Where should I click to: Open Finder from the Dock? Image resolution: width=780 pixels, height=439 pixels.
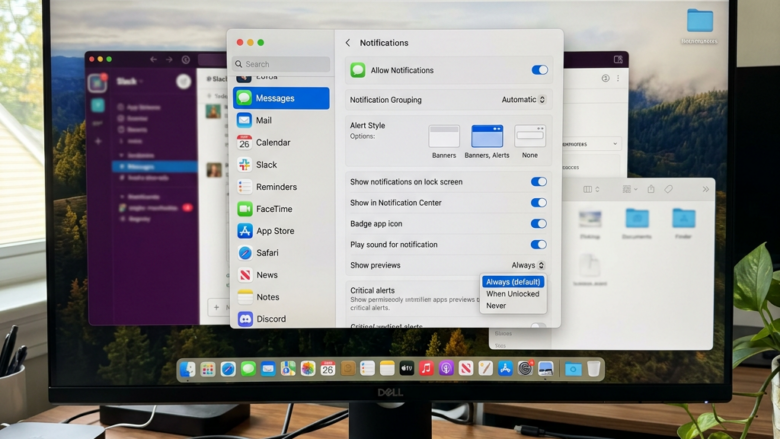tap(188, 369)
